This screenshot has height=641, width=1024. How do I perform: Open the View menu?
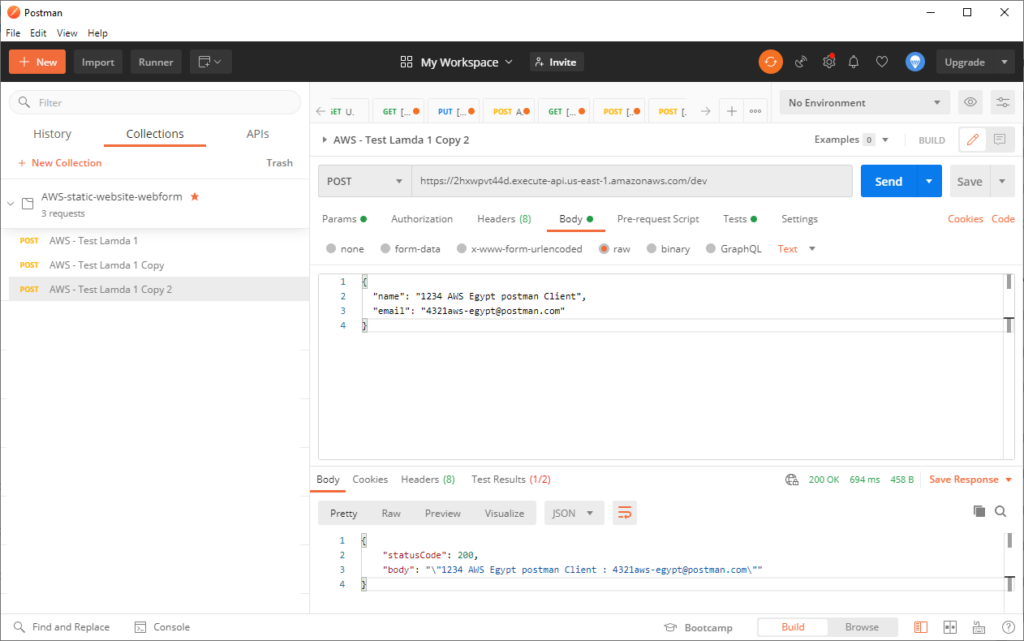coord(66,32)
